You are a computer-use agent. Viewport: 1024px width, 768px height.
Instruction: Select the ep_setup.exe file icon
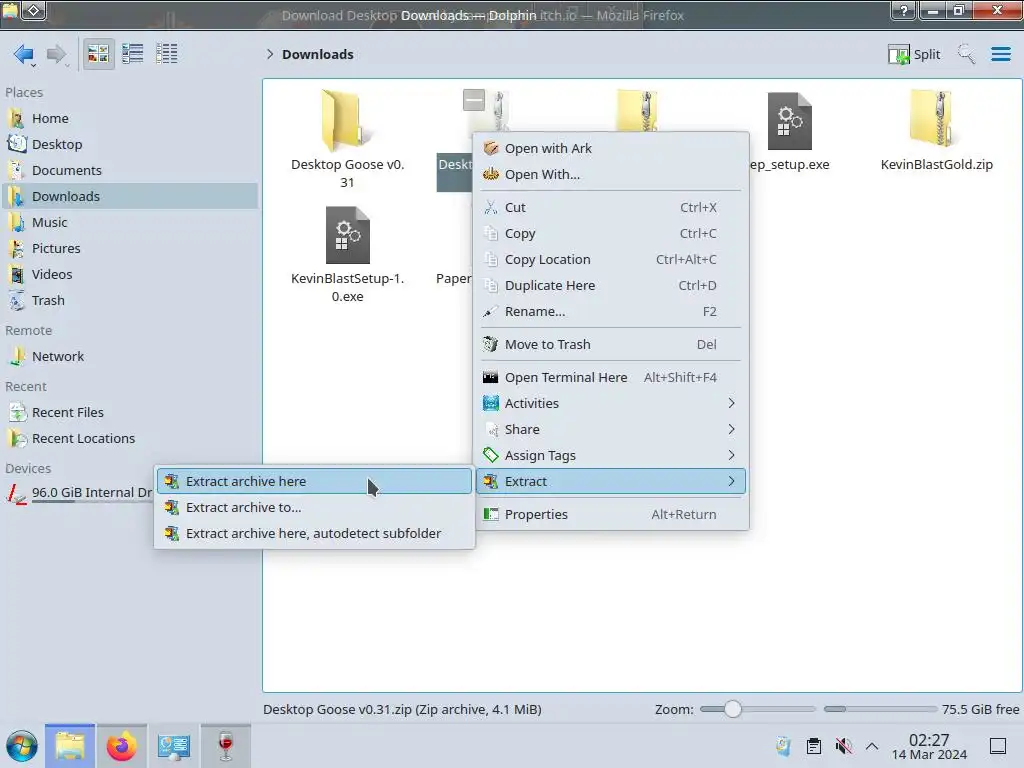(790, 121)
